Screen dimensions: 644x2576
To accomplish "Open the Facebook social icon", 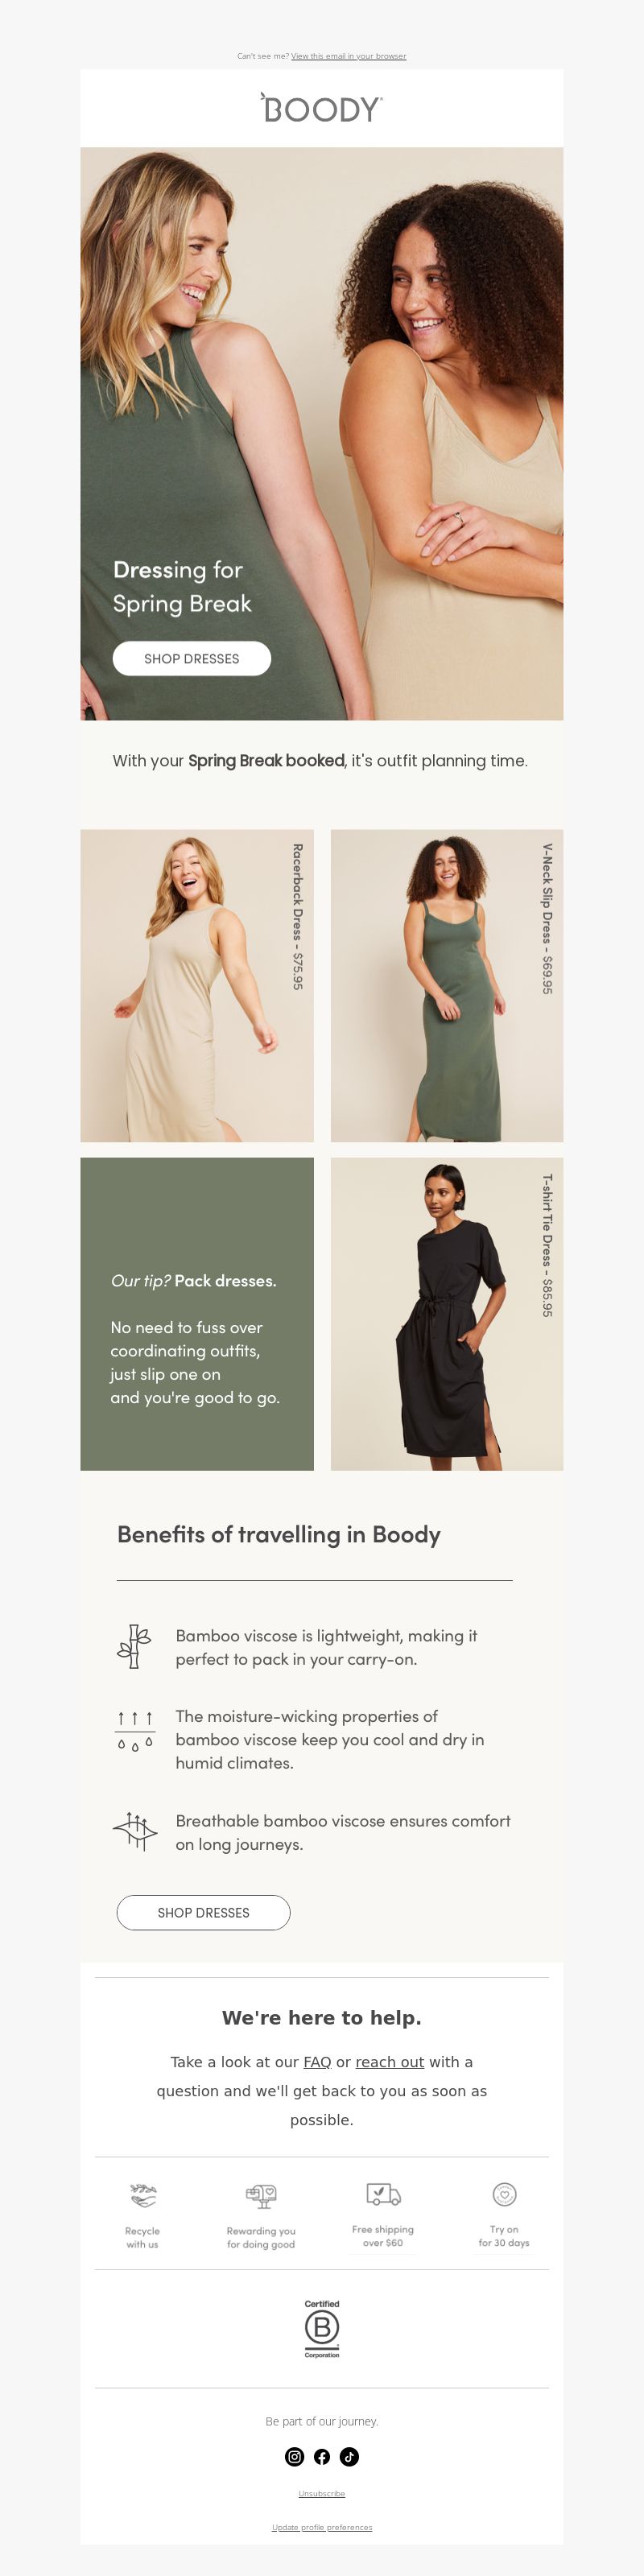I will coord(322,2456).
